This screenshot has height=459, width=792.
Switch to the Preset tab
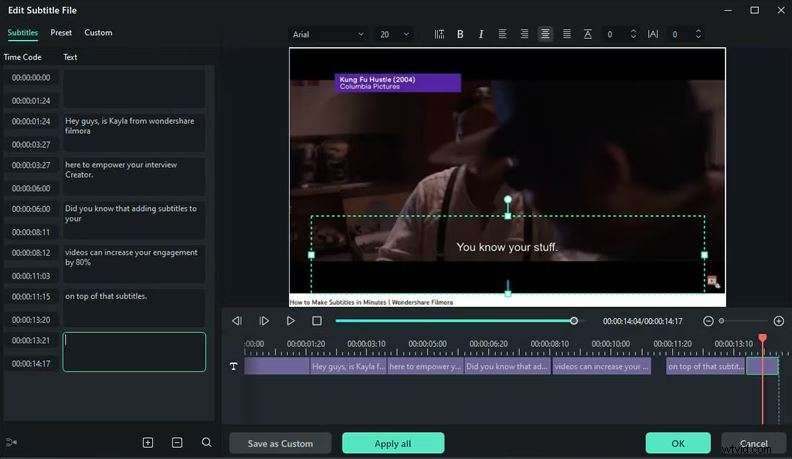pyautogui.click(x=61, y=32)
